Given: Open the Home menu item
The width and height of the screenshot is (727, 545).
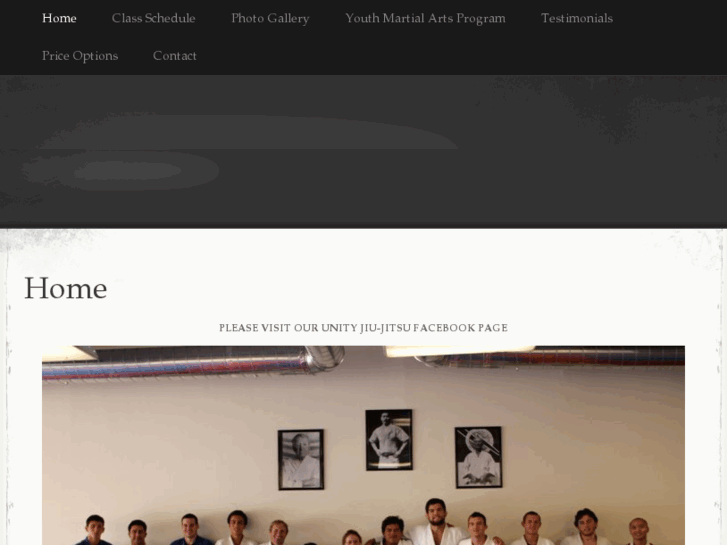Looking at the screenshot, I should point(59,18).
